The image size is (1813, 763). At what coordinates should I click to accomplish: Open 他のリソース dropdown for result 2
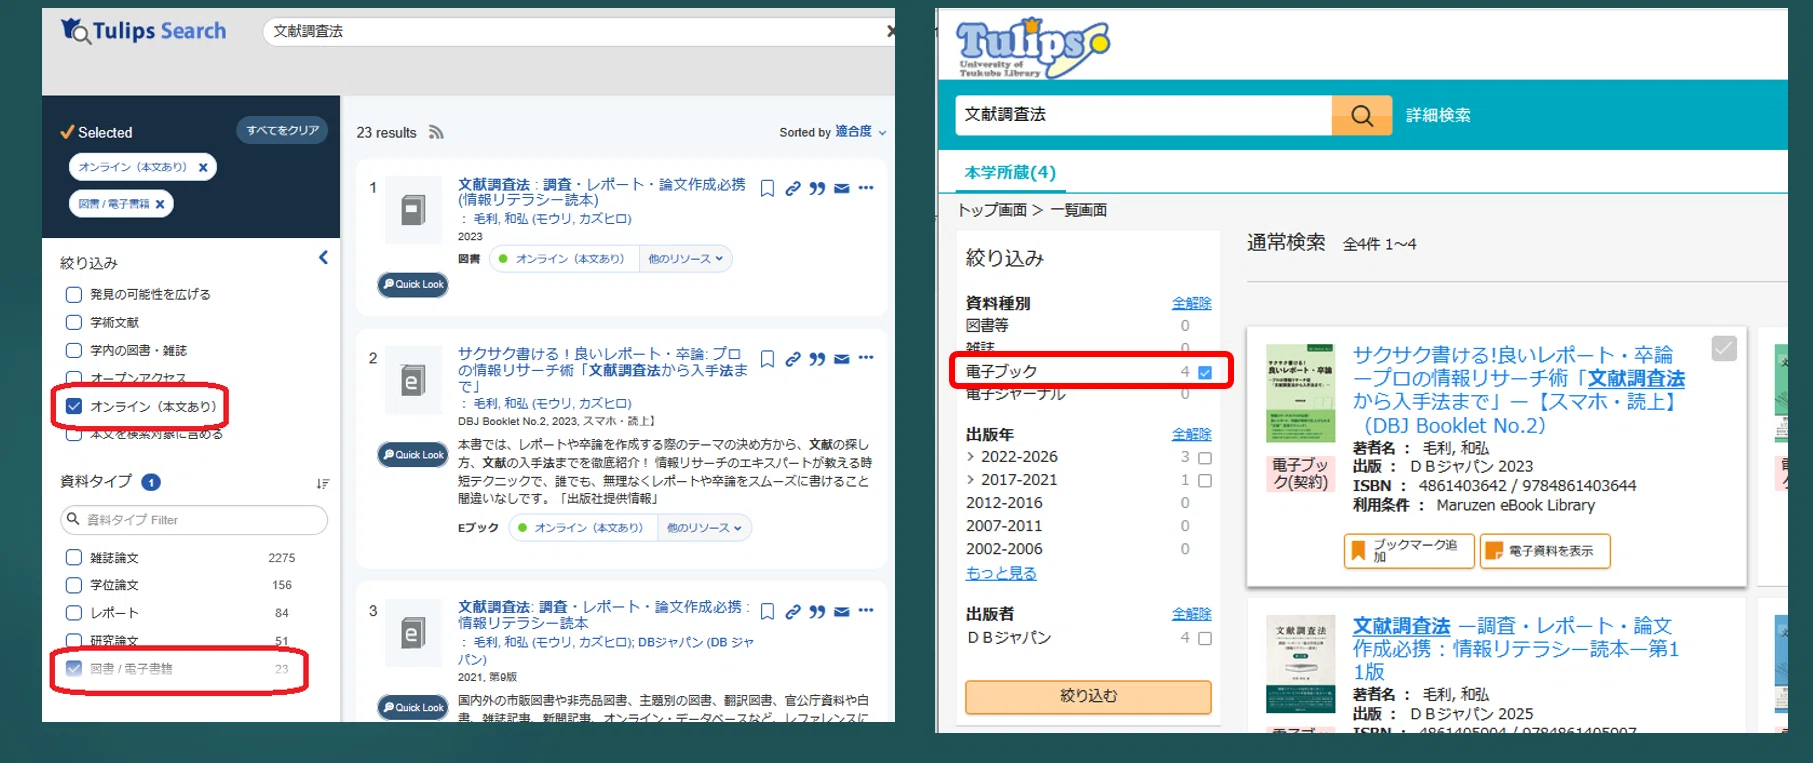(704, 528)
